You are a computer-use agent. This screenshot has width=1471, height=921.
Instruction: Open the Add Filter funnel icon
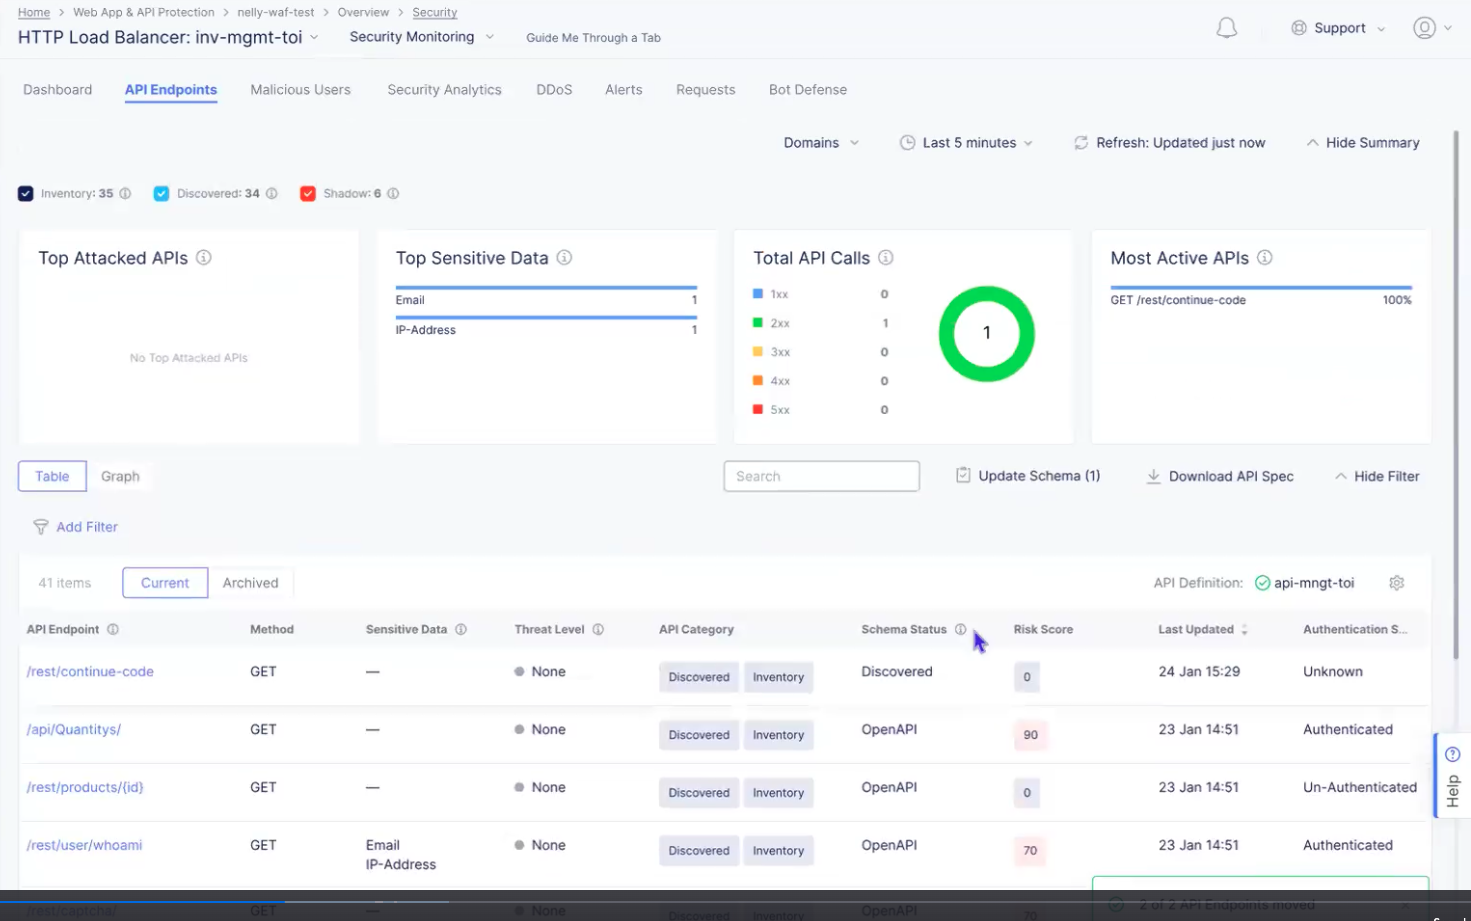[x=41, y=526]
